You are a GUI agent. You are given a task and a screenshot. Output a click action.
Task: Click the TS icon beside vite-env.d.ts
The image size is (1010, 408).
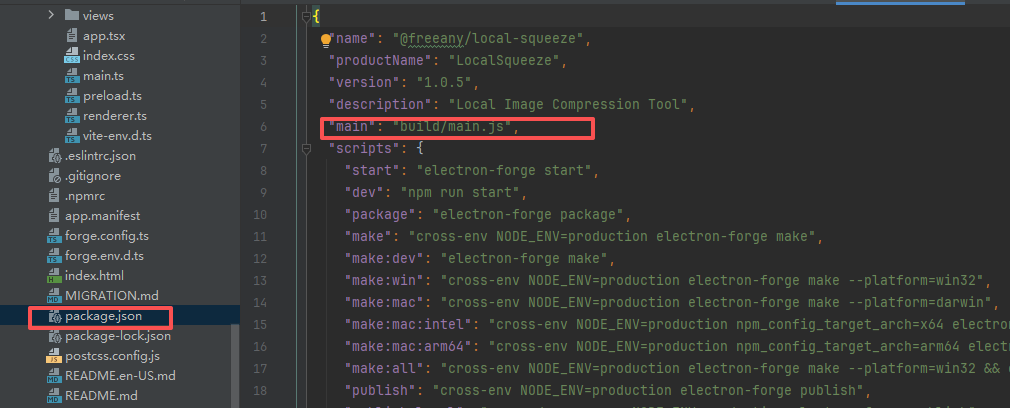(x=71, y=136)
